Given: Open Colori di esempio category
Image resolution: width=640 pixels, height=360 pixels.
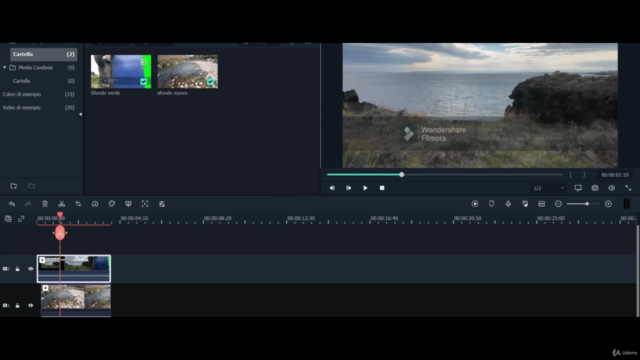Looking at the screenshot, I should tap(22, 94).
